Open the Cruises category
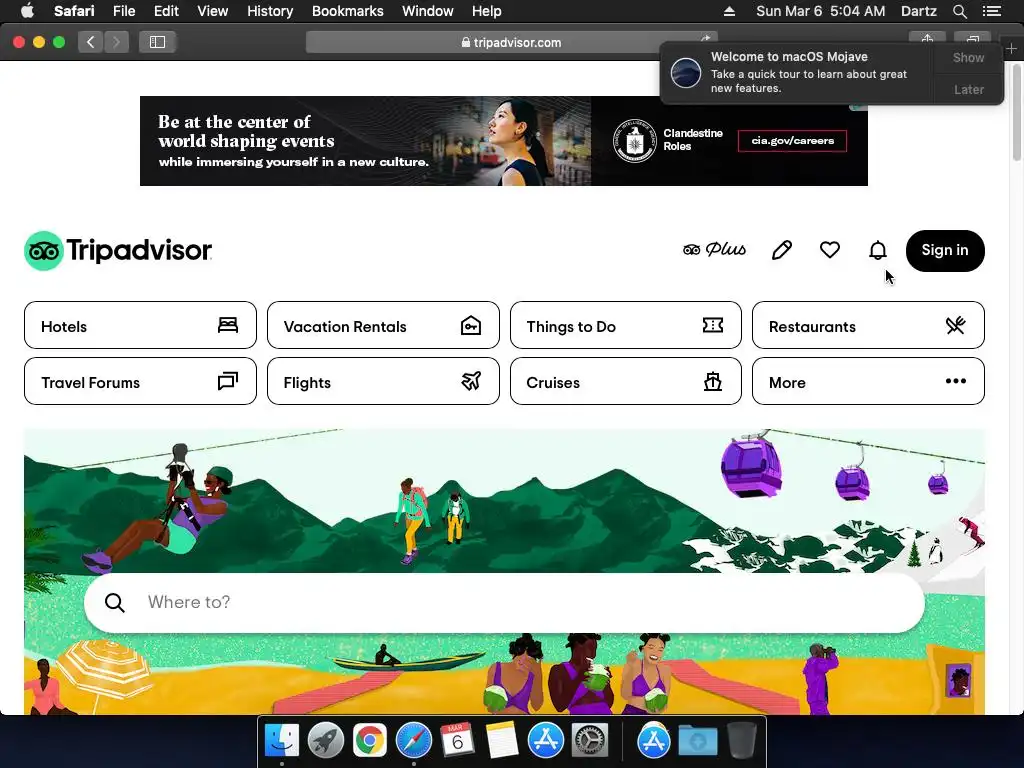1024x768 pixels. 626,381
